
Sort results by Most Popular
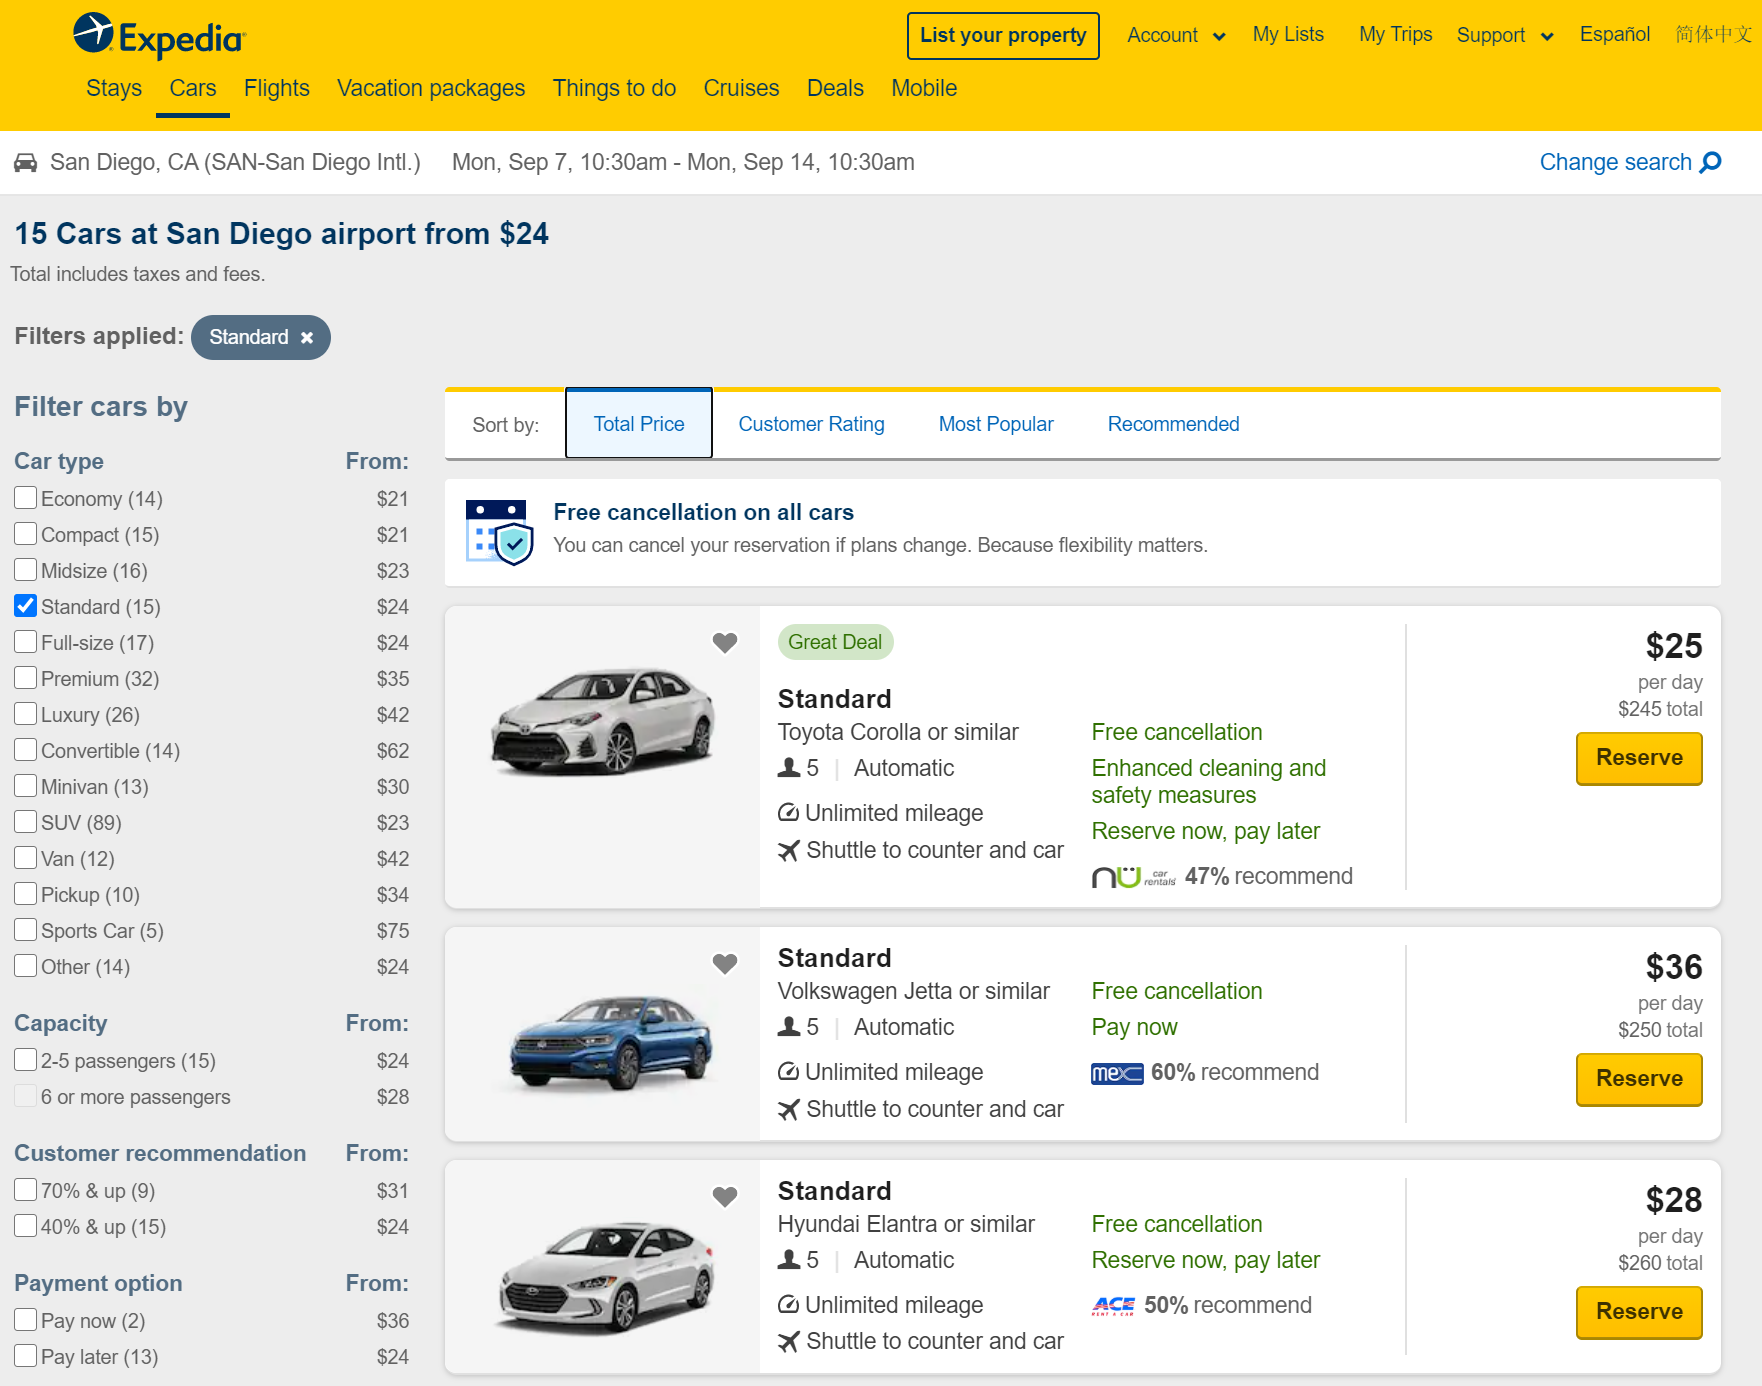[995, 423]
